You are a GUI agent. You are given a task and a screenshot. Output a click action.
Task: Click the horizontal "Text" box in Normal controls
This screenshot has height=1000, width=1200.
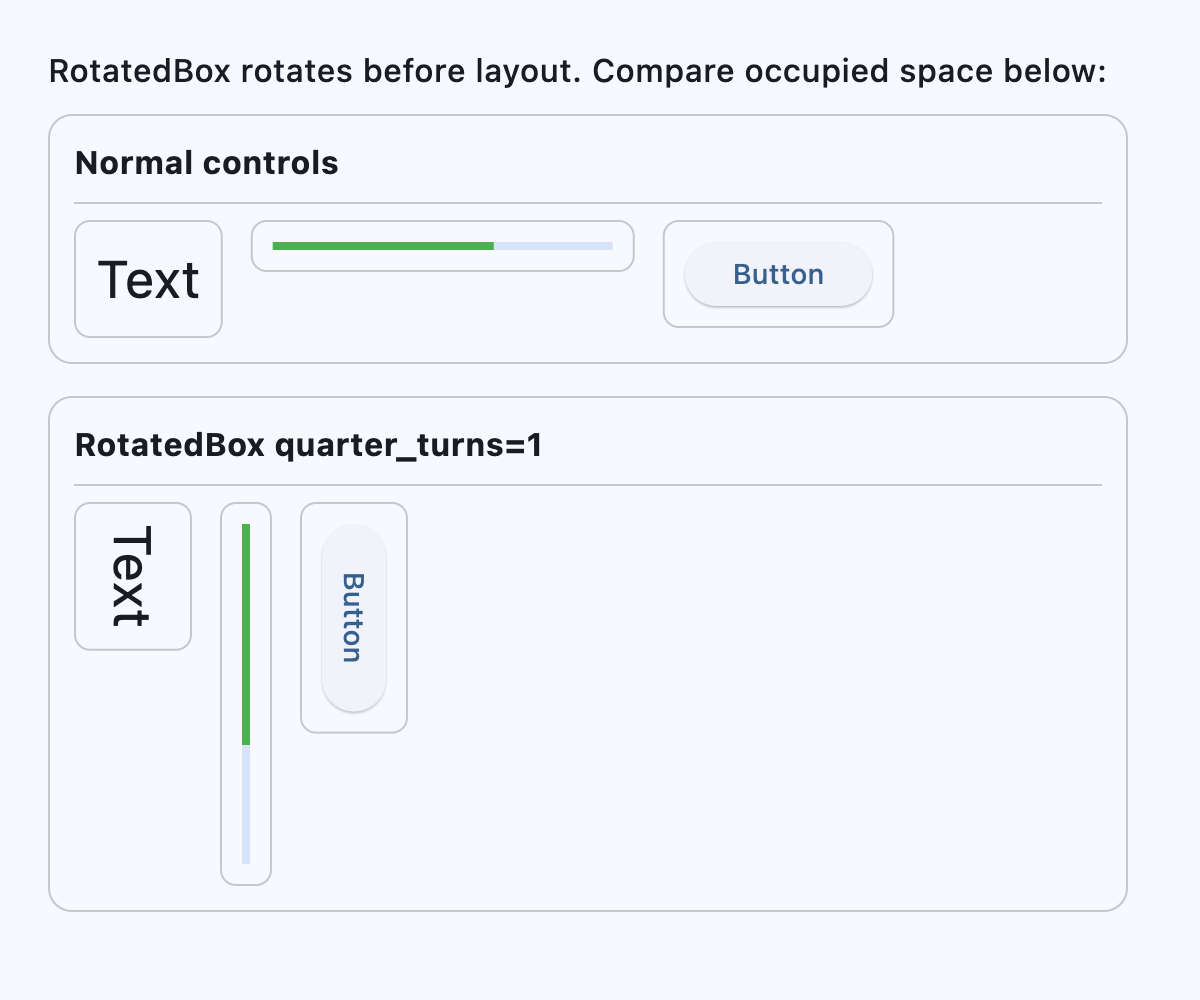(x=147, y=278)
